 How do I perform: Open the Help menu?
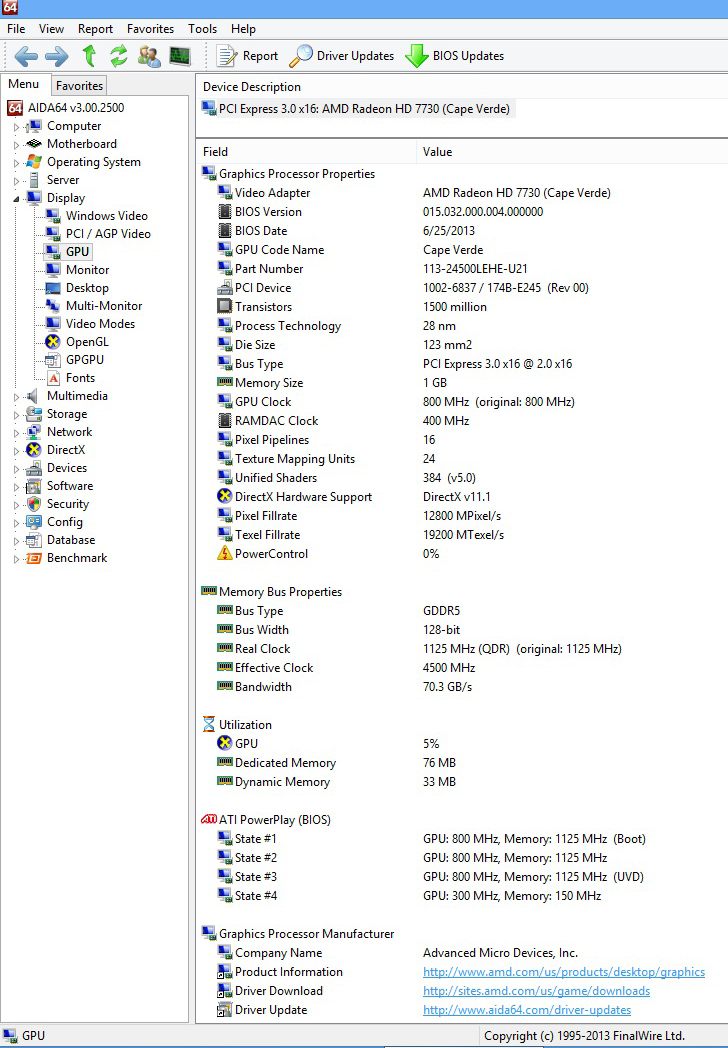pyautogui.click(x=243, y=29)
